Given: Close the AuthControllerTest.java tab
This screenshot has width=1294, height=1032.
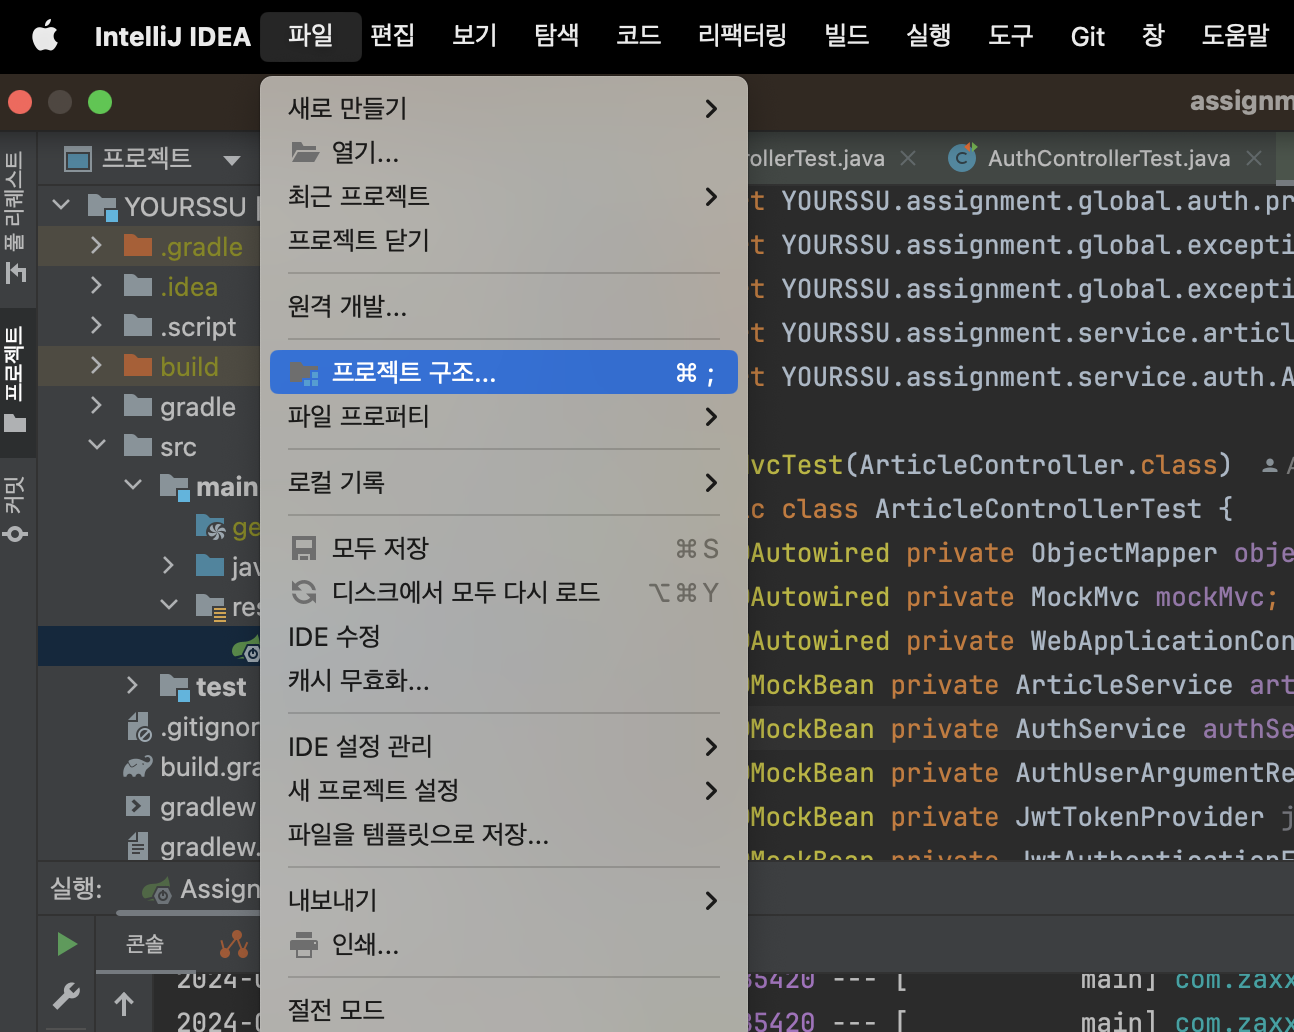Looking at the screenshot, I should point(1254,158).
